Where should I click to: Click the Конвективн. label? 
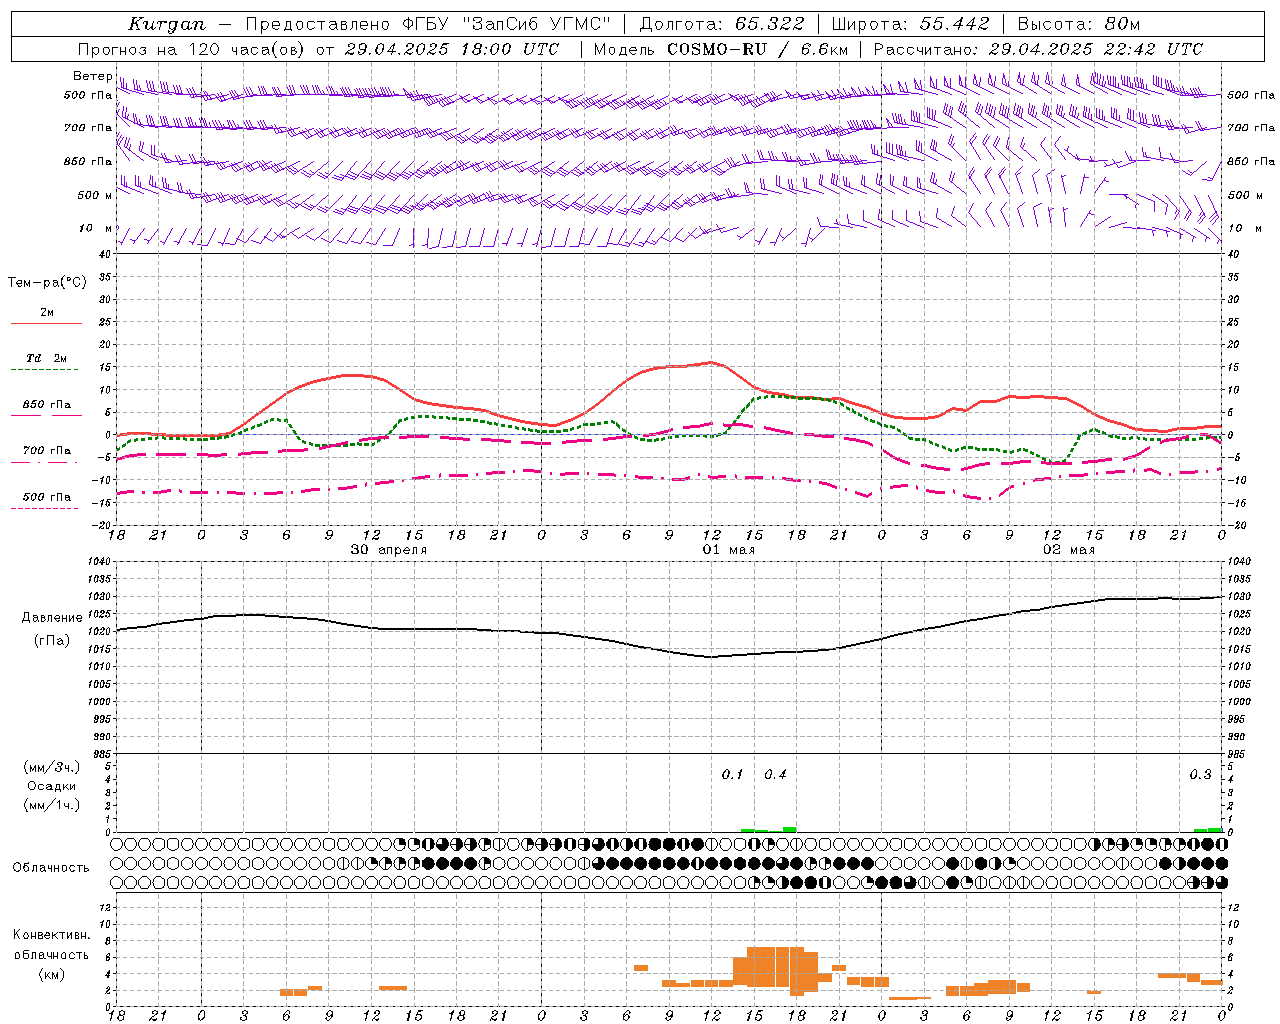click(51, 935)
